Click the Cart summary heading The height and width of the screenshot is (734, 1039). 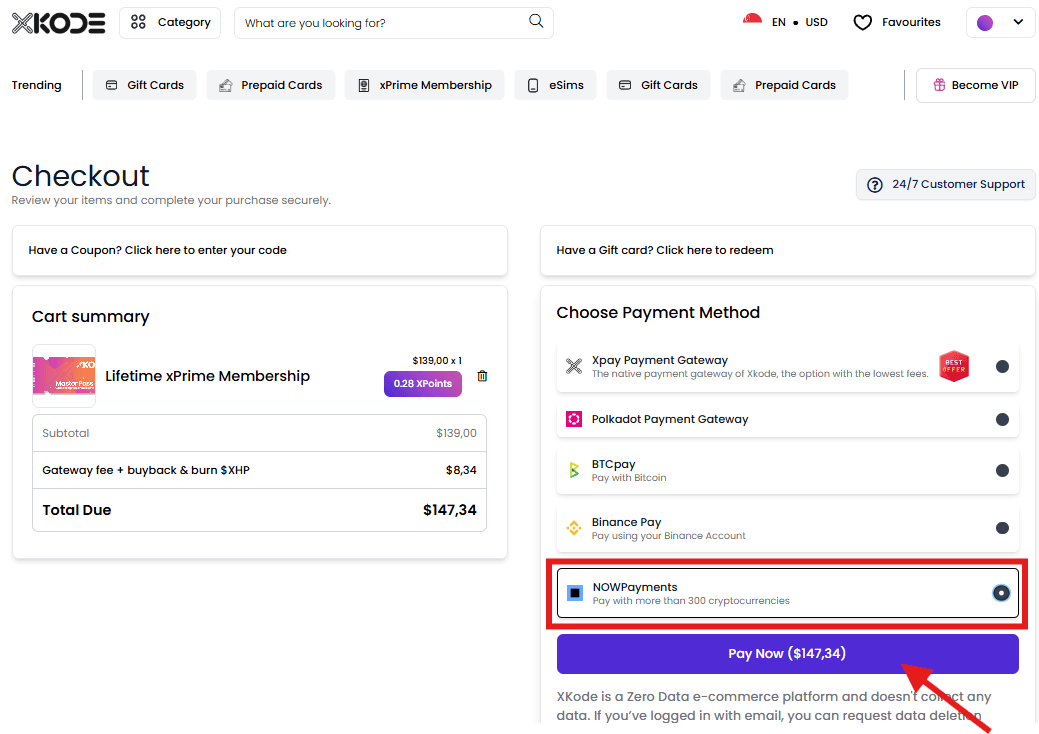pos(91,317)
